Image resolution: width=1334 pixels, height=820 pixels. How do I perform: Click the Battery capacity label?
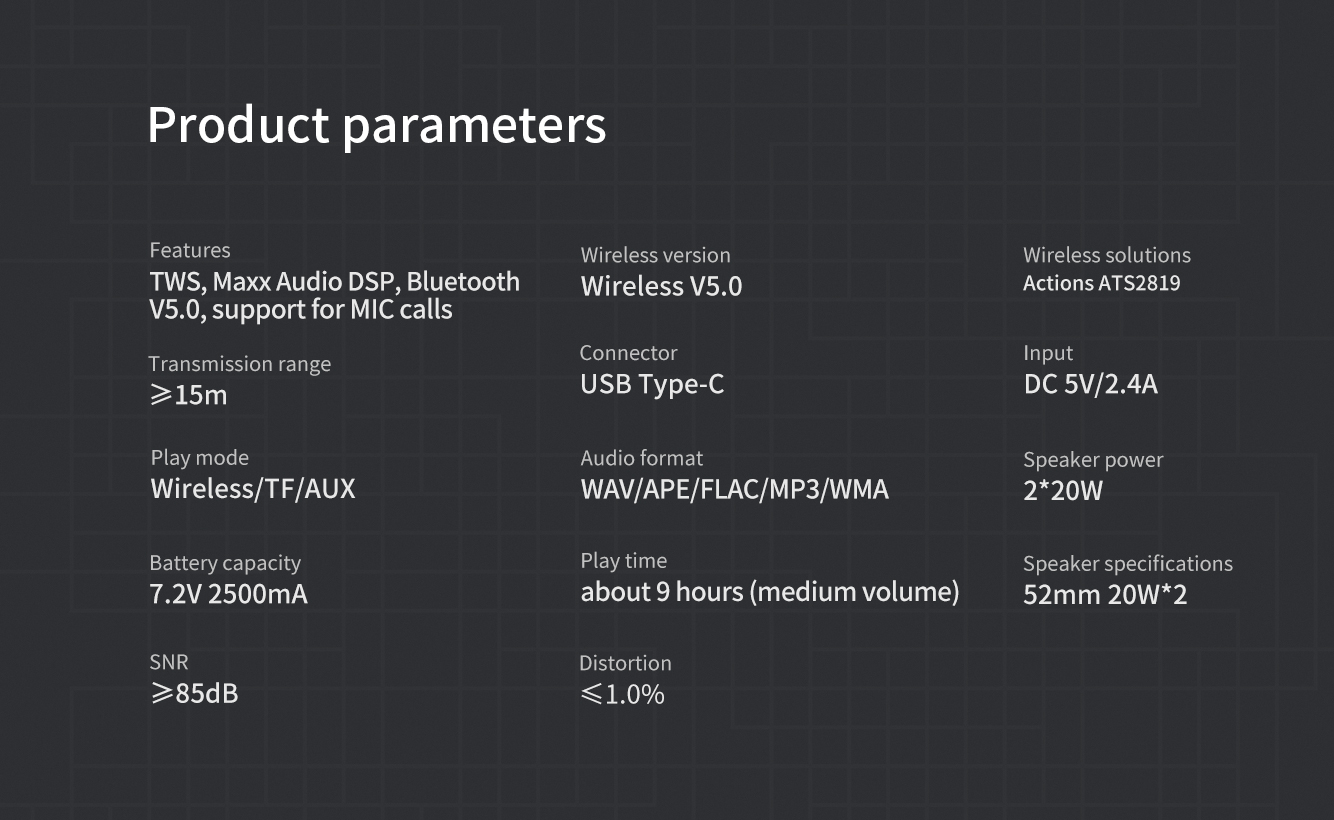225,563
